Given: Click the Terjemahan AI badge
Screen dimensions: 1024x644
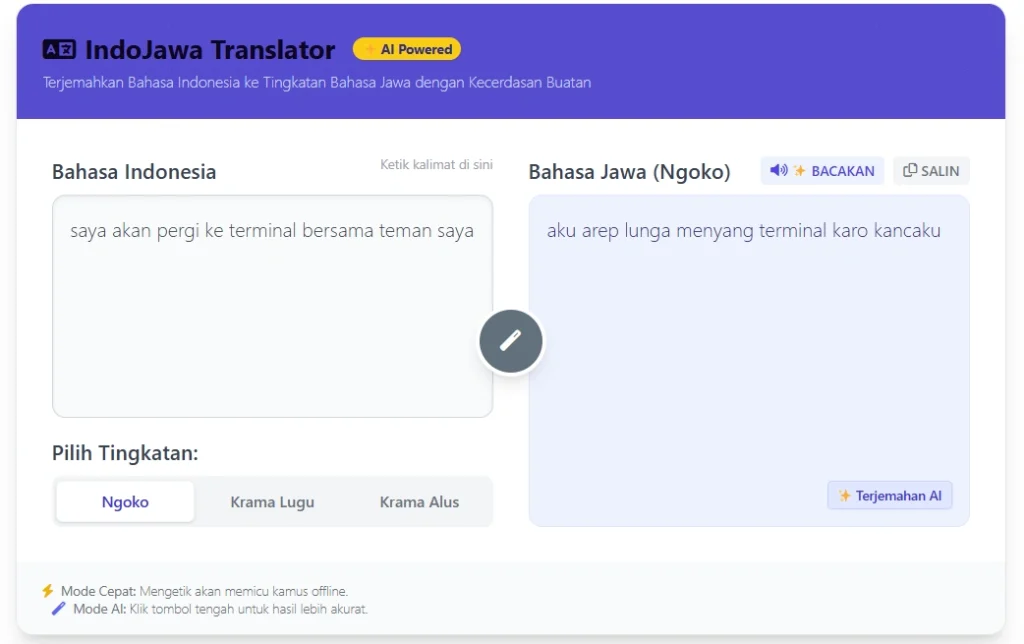Looking at the screenshot, I should [x=889, y=495].
